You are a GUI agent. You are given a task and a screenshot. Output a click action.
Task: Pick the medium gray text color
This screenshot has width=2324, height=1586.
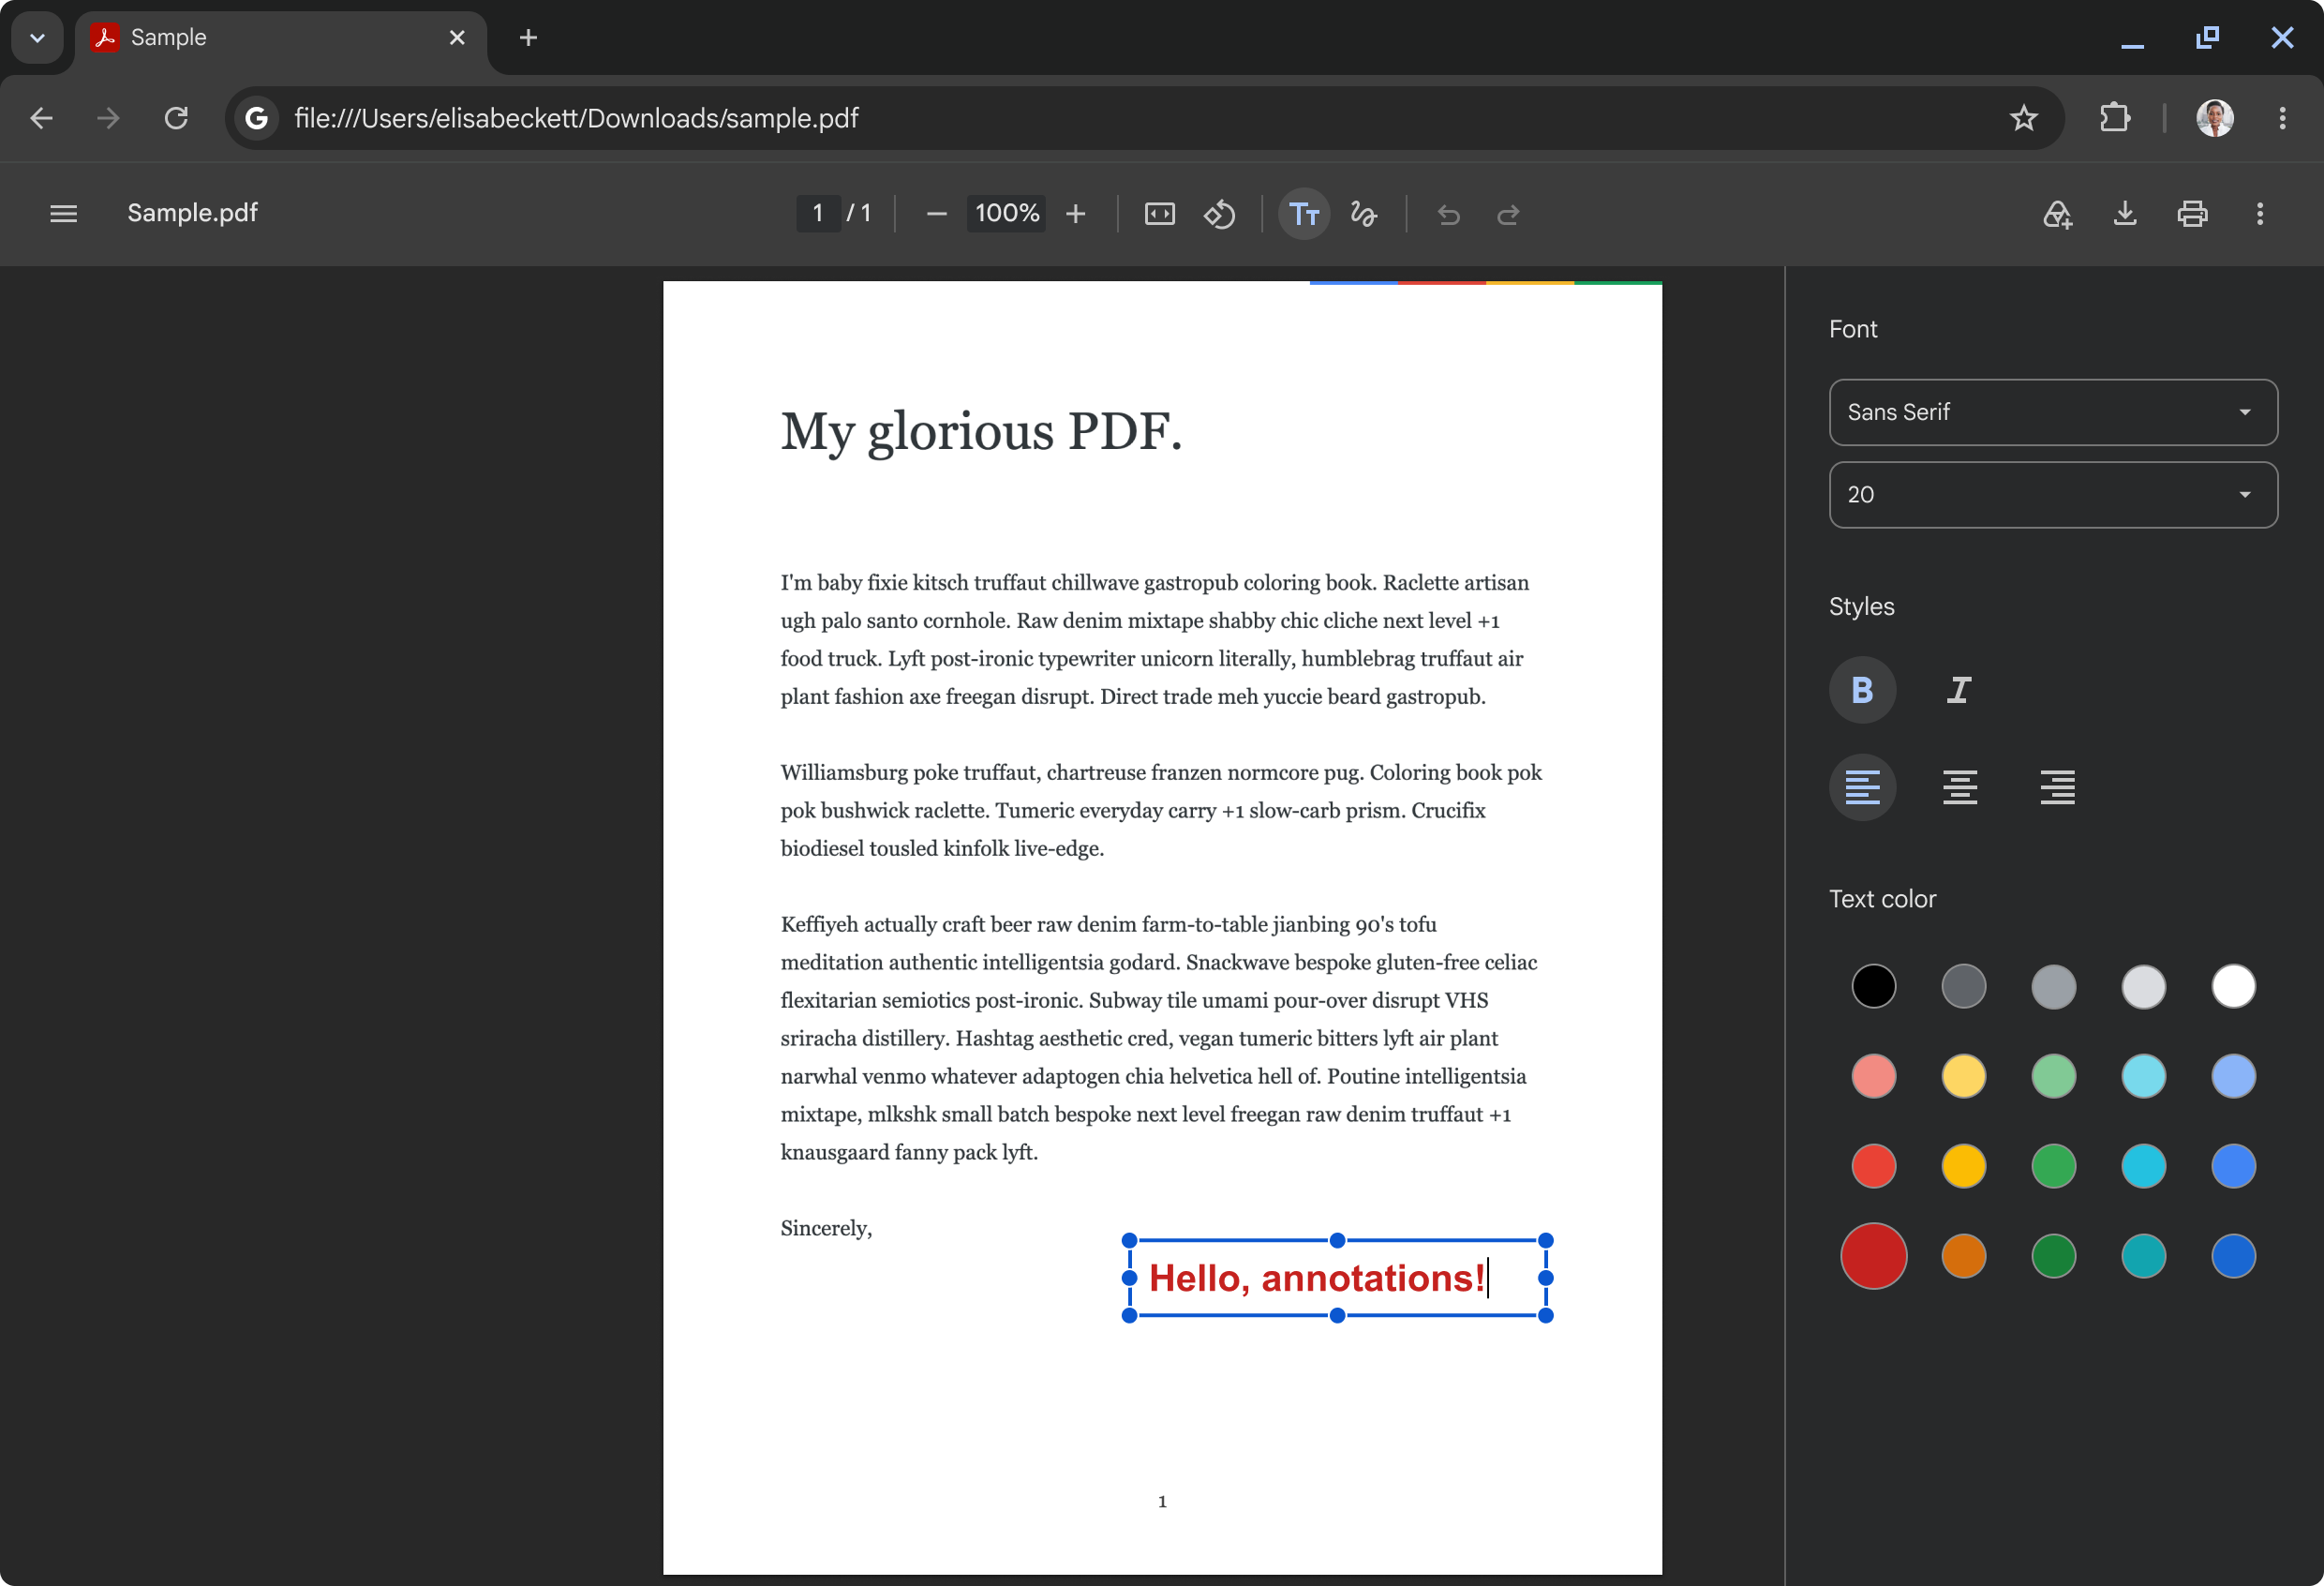point(2053,986)
